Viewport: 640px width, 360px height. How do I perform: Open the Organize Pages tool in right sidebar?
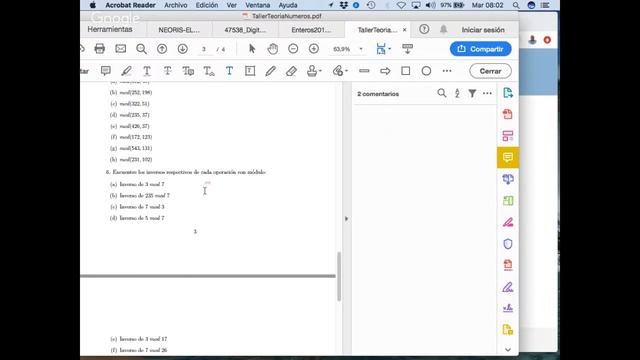click(508, 136)
